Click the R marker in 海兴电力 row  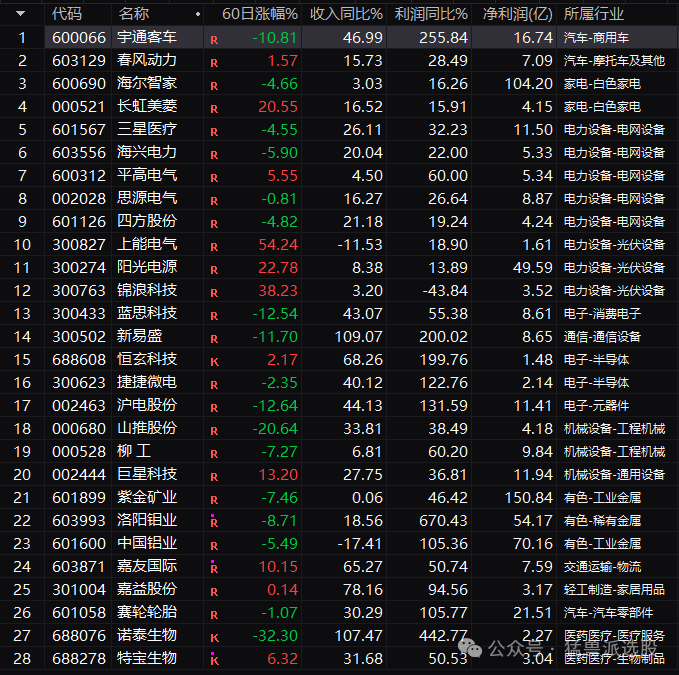click(x=214, y=155)
